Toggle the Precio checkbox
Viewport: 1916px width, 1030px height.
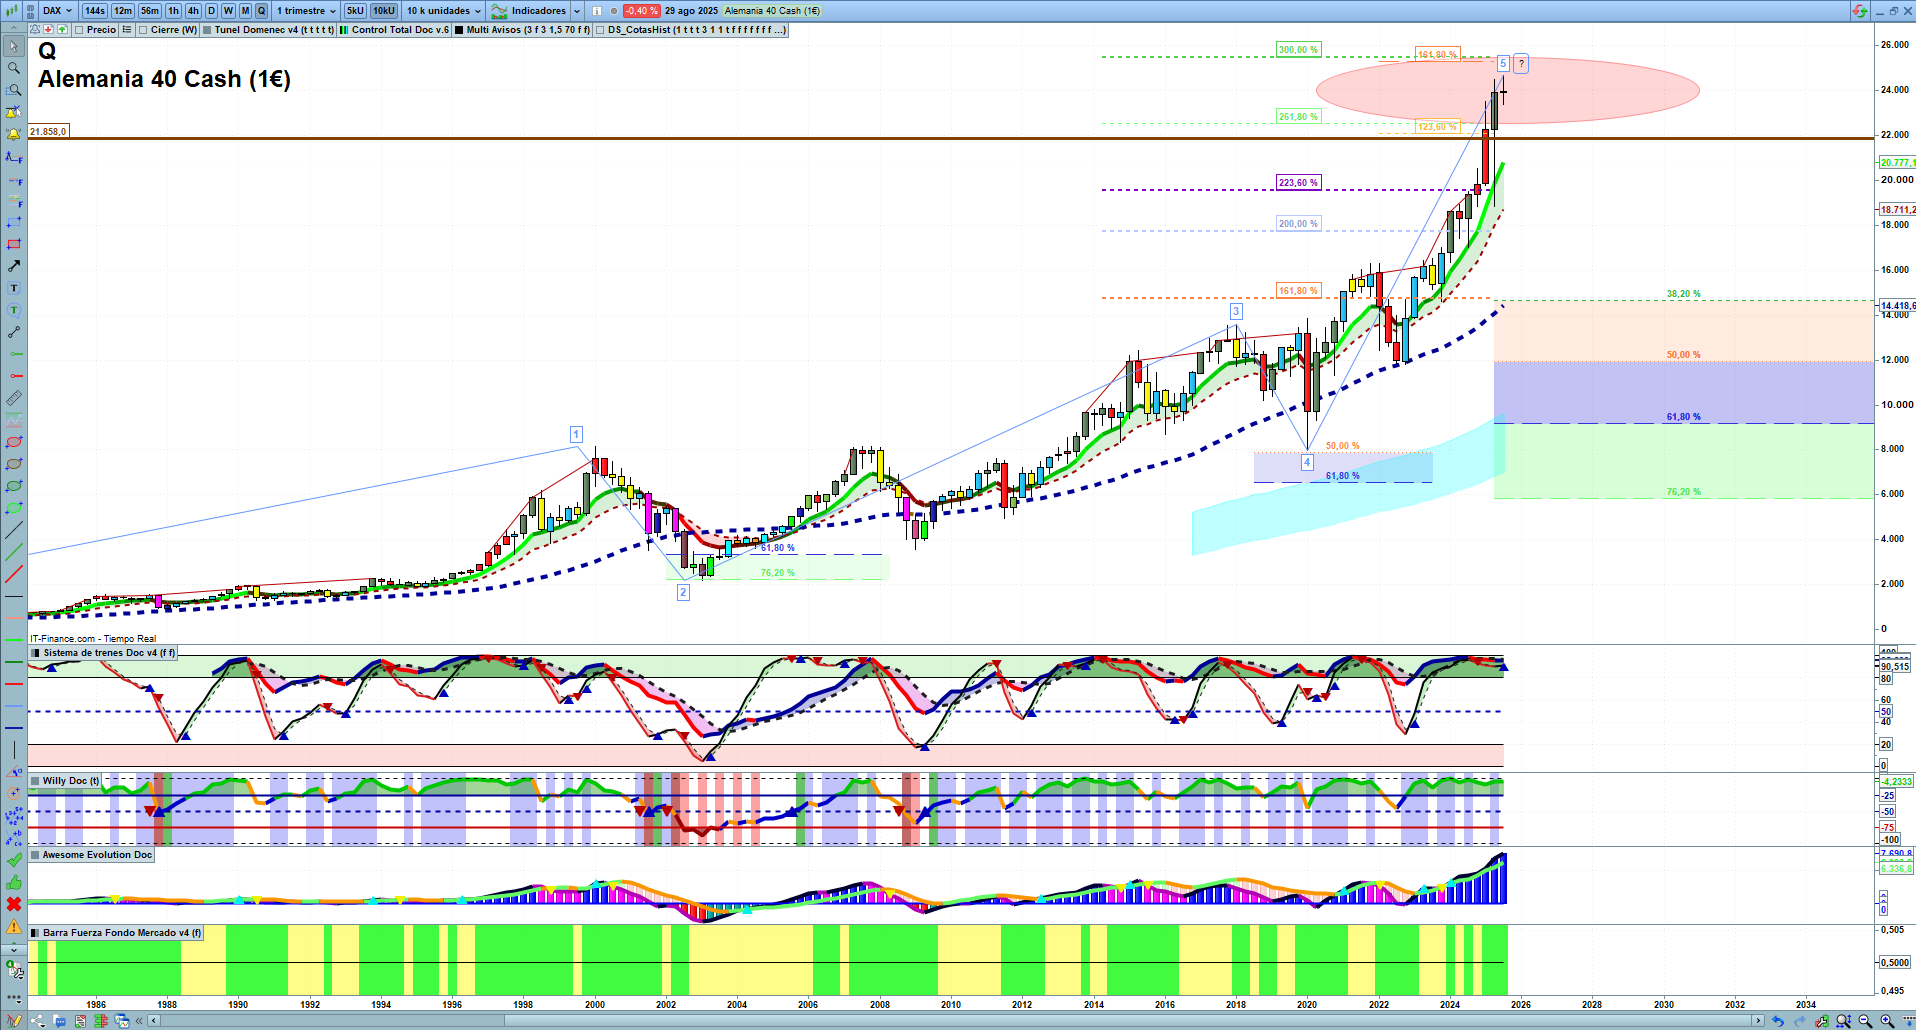(x=80, y=30)
